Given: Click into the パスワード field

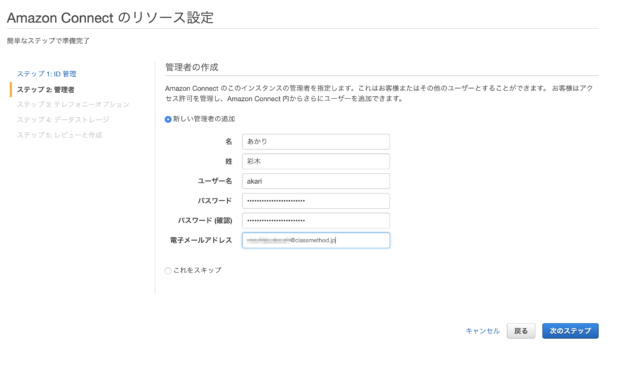Looking at the screenshot, I should point(316,201).
